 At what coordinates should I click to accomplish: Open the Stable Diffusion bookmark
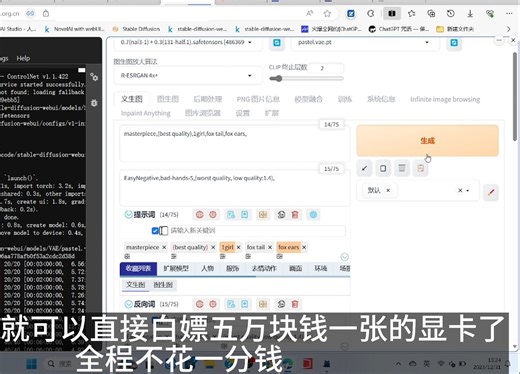[x=136, y=29]
